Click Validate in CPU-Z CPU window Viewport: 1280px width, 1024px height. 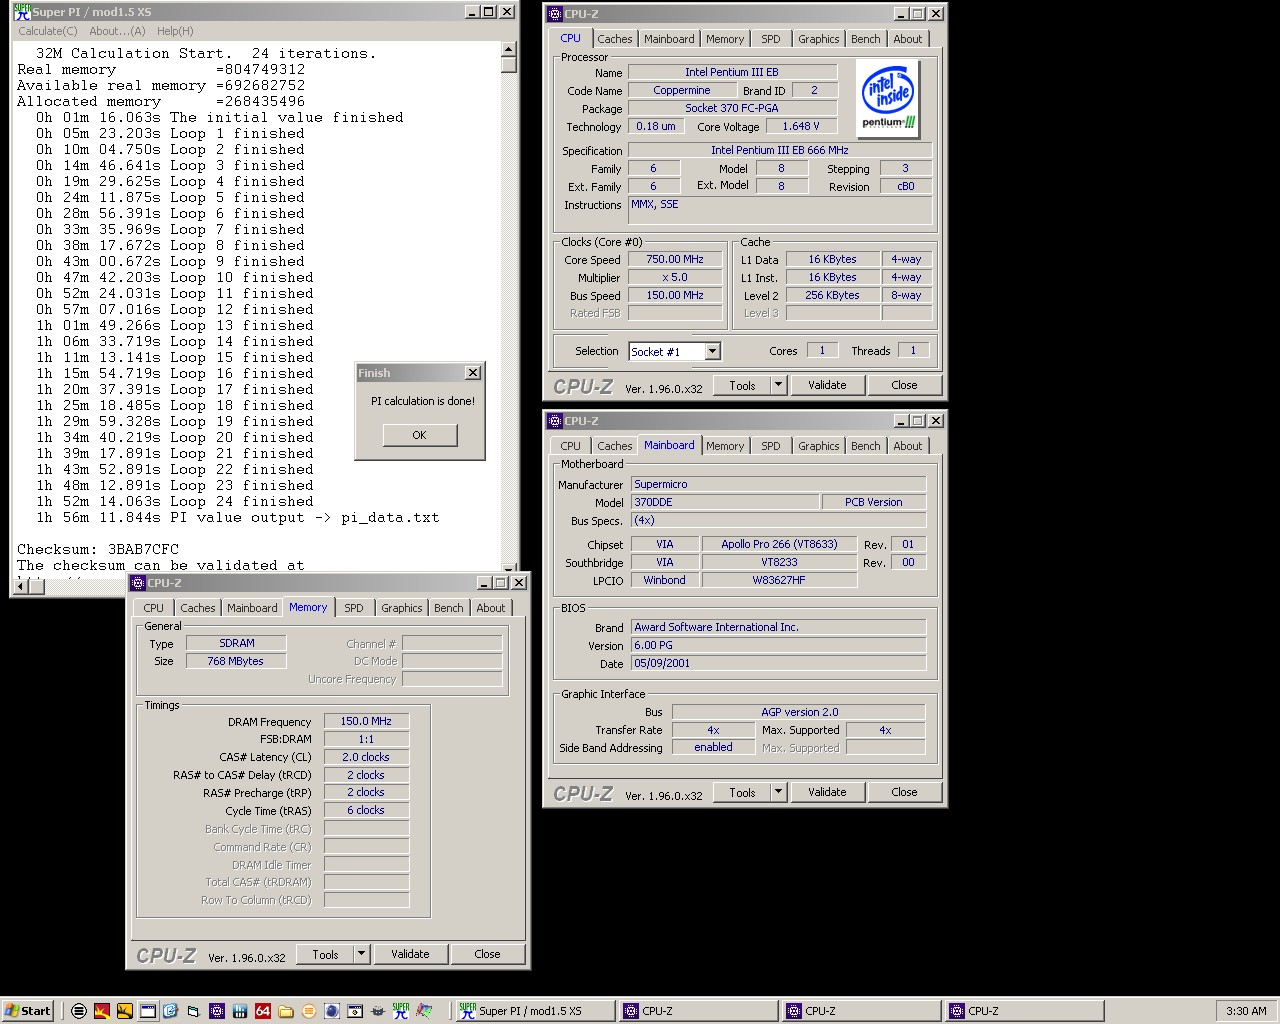827,385
